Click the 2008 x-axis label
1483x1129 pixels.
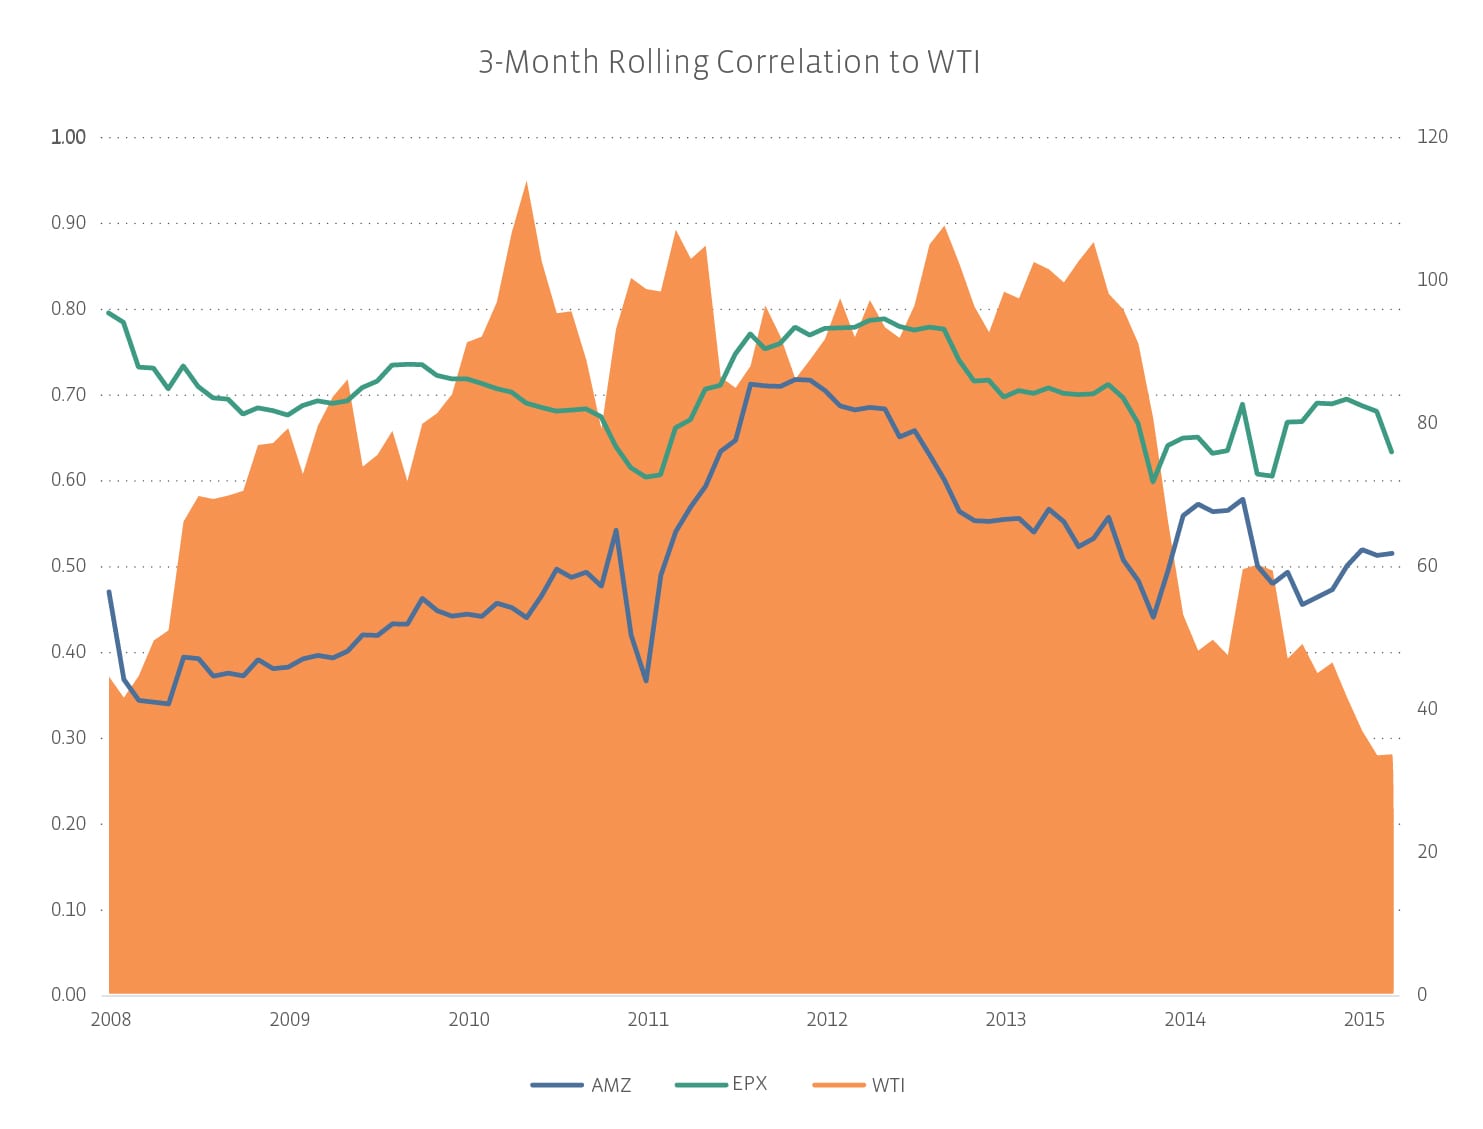pos(110,1020)
